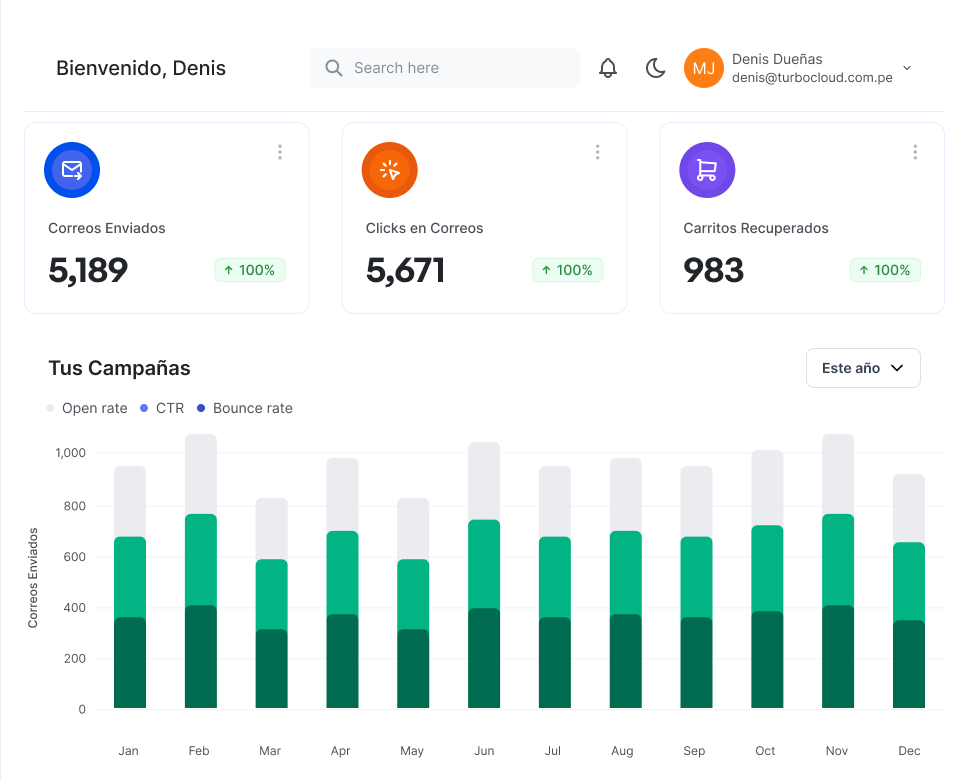Click the magnifying glass search icon
The width and height of the screenshot is (969, 782).
(x=334, y=68)
